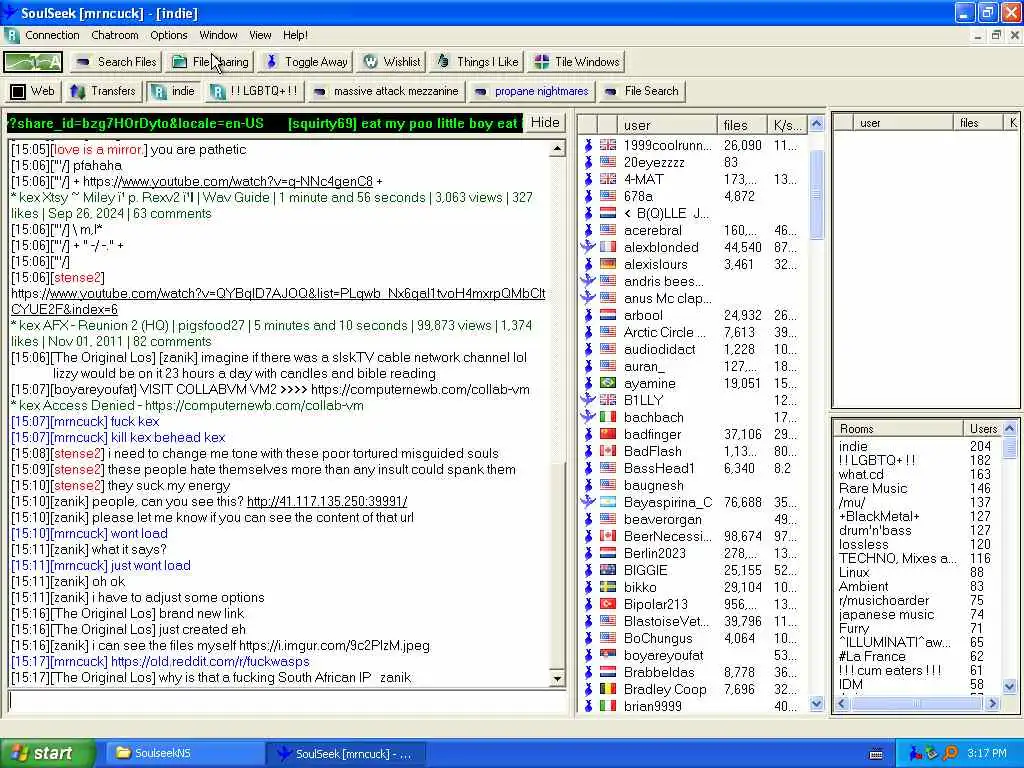Click the China flag beside badfinger
This screenshot has height=768, width=1024.
[x=608, y=434]
